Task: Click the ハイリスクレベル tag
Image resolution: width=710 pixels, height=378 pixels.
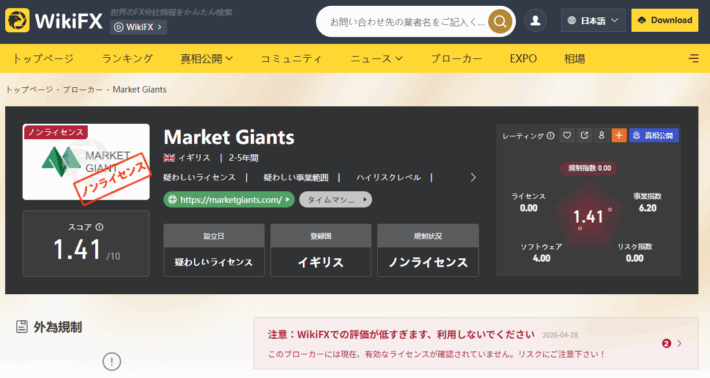Action: pos(389,177)
